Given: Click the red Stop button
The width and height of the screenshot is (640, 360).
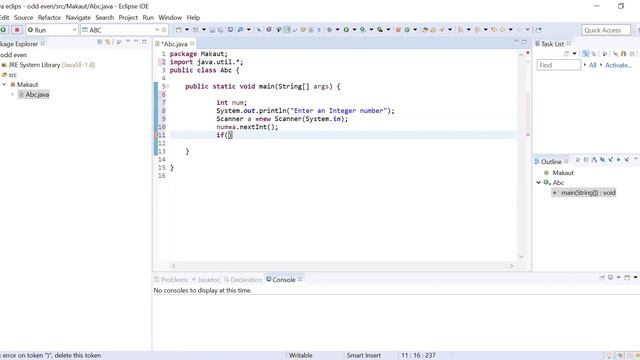Looking at the screenshot, I should pos(17,30).
